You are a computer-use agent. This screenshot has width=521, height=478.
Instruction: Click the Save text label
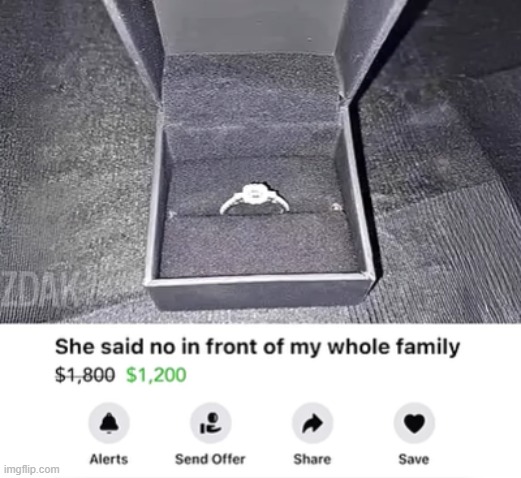[414, 459]
